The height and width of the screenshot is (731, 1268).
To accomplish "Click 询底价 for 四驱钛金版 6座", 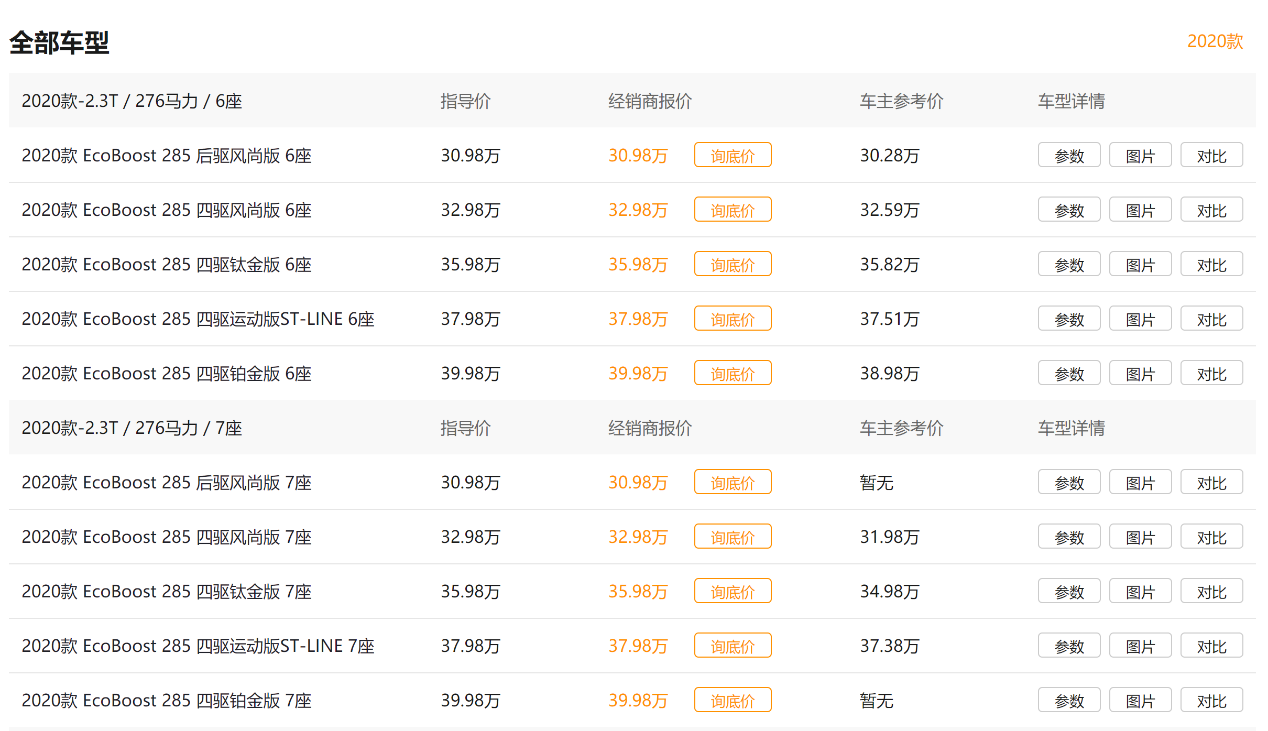I will tap(733, 264).
